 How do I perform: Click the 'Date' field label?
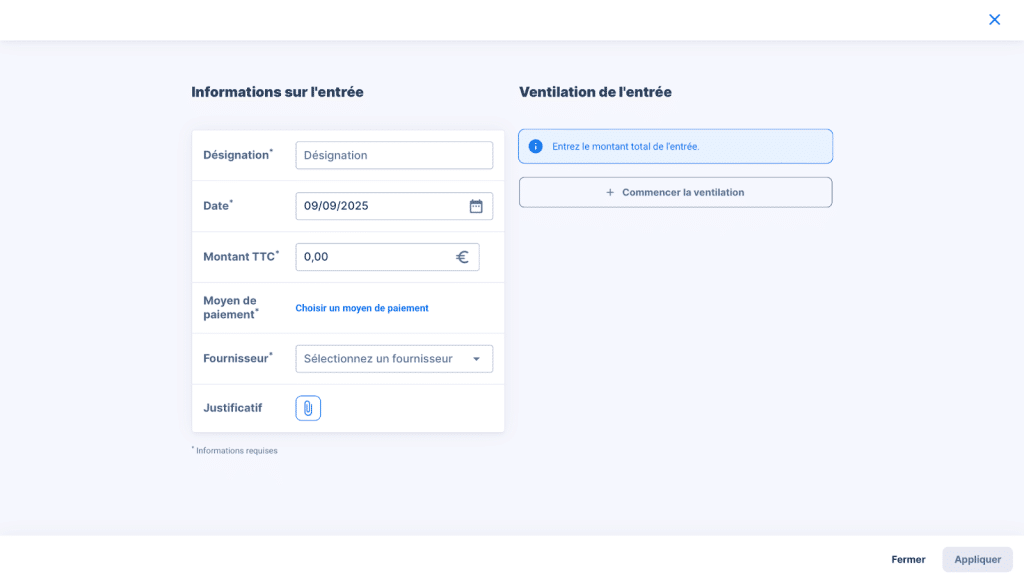pyautogui.click(x=216, y=206)
